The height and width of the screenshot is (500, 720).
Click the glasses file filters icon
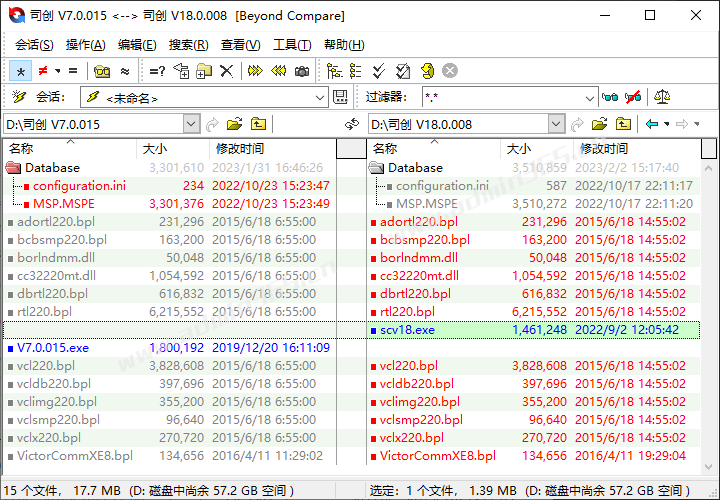[610, 97]
